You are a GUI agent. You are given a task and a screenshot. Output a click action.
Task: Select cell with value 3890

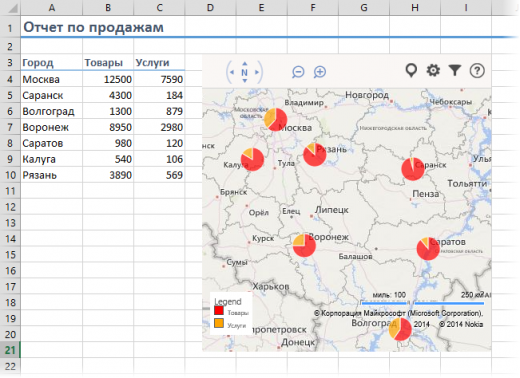(108, 175)
